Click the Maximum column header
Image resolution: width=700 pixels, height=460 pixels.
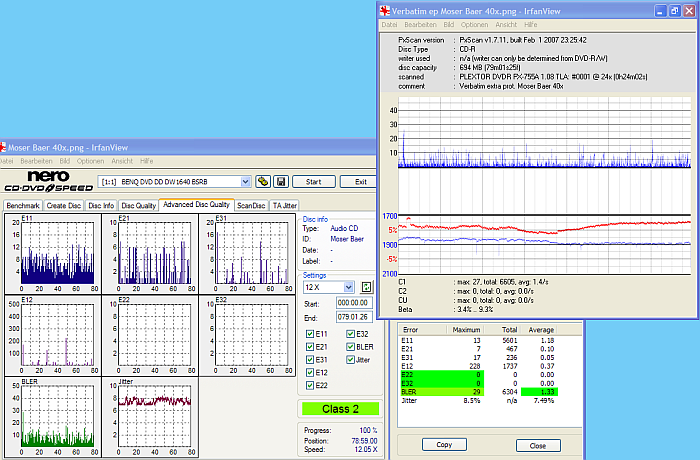pyautogui.click(x=466, y=330)
